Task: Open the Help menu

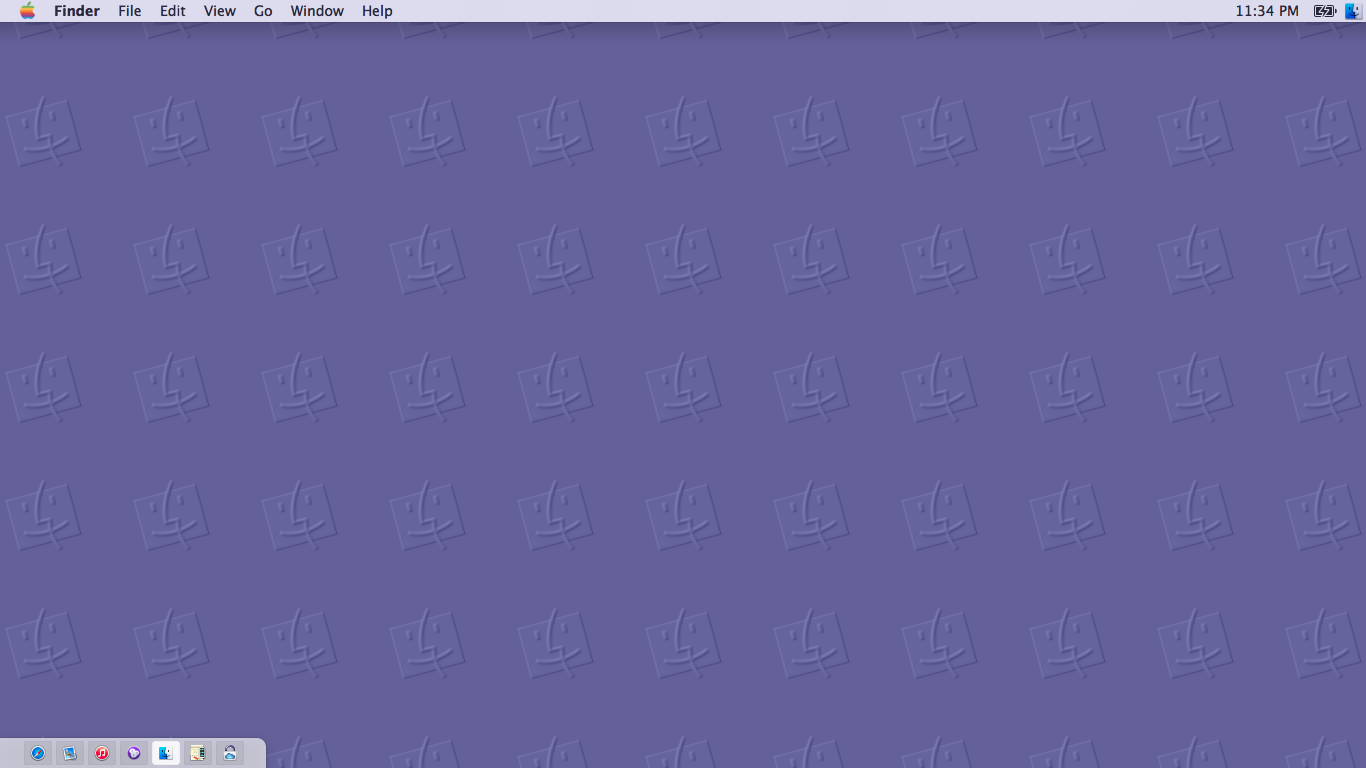Action: coord(377,11)
